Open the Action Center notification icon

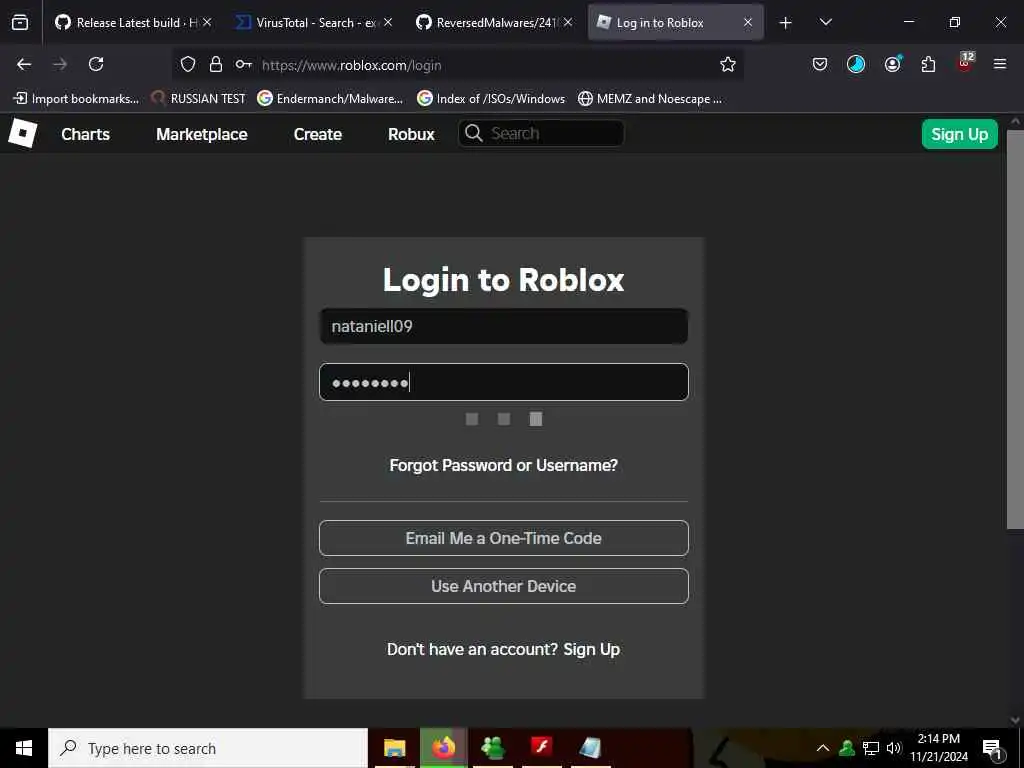[x=992, y=749]
